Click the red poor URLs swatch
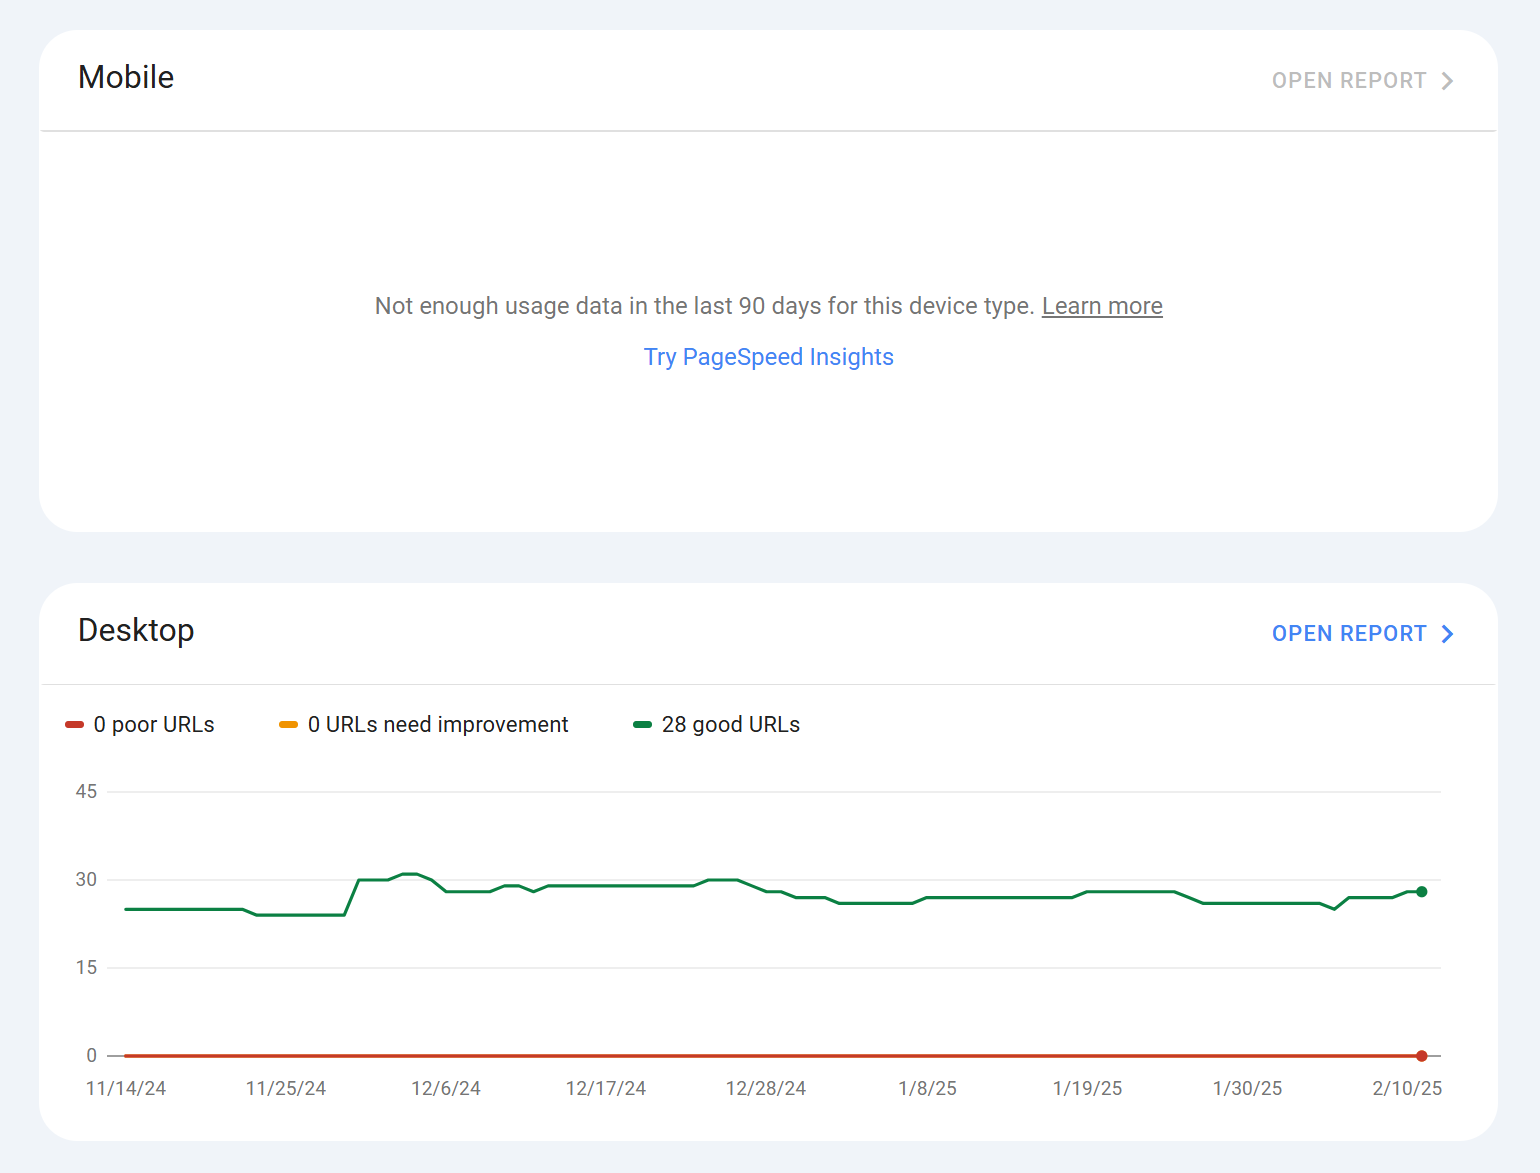Screen dimensions: 1540x1173 tap(74, 725)
